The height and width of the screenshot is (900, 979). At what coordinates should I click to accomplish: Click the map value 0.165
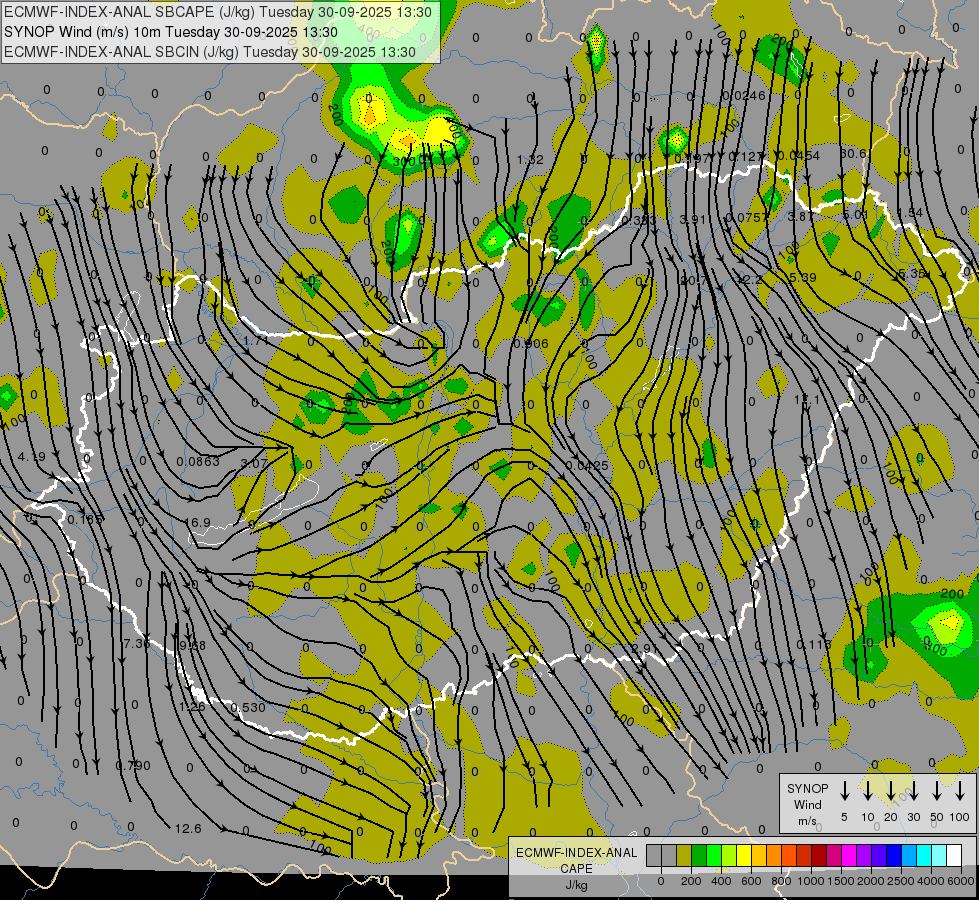click(x=85, y=520)
